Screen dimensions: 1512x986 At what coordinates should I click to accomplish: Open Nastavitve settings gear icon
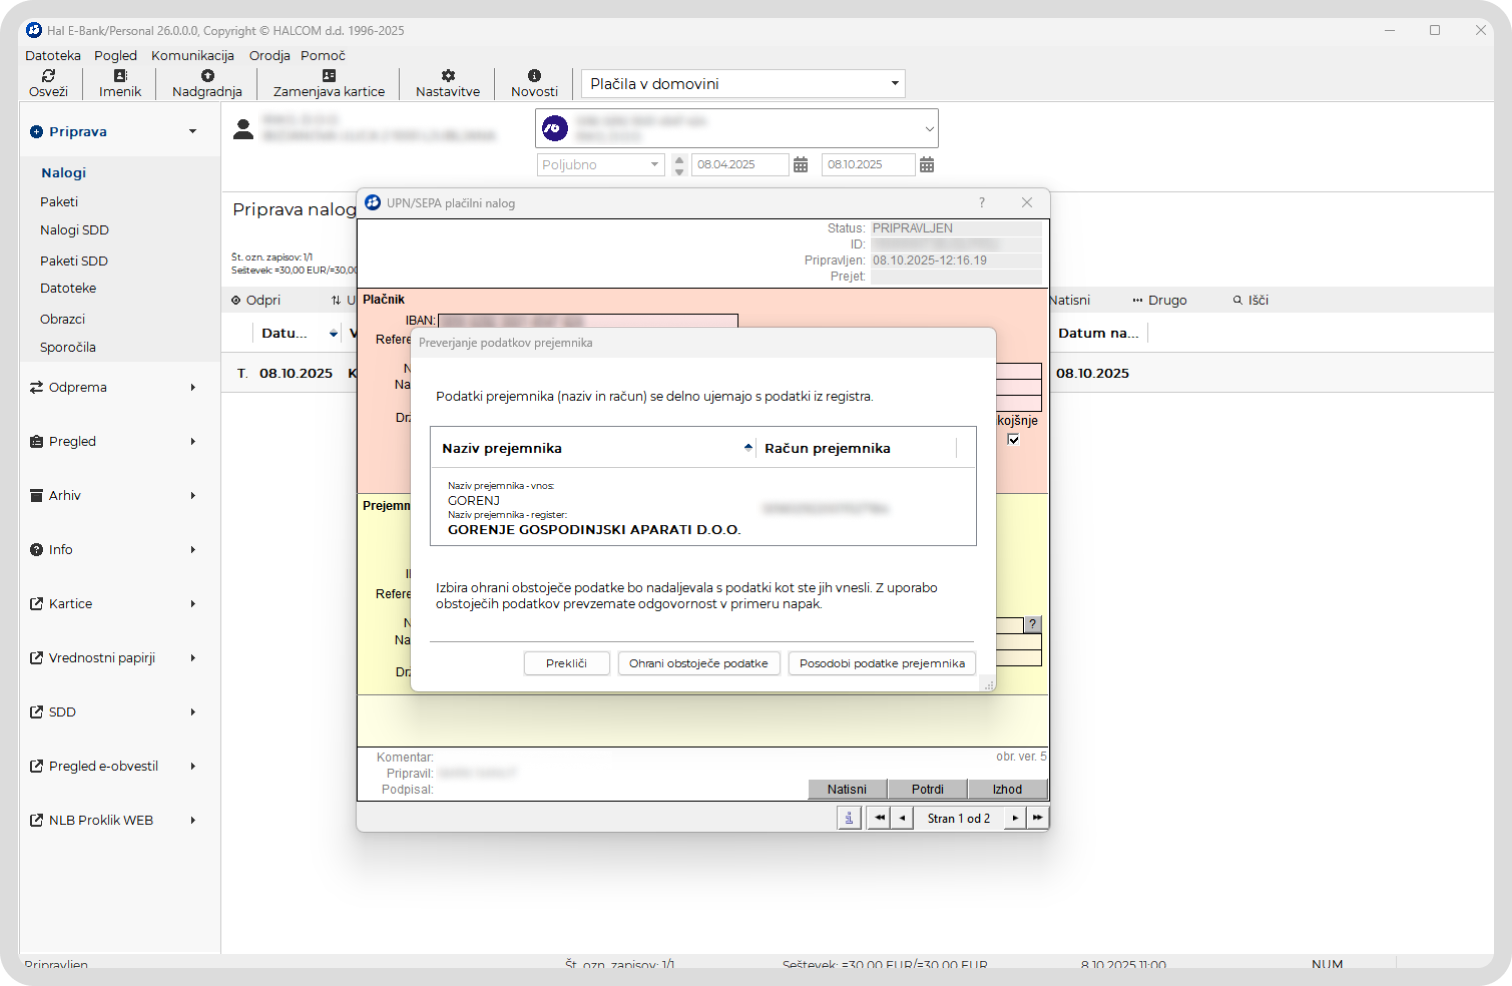[447, 76]
